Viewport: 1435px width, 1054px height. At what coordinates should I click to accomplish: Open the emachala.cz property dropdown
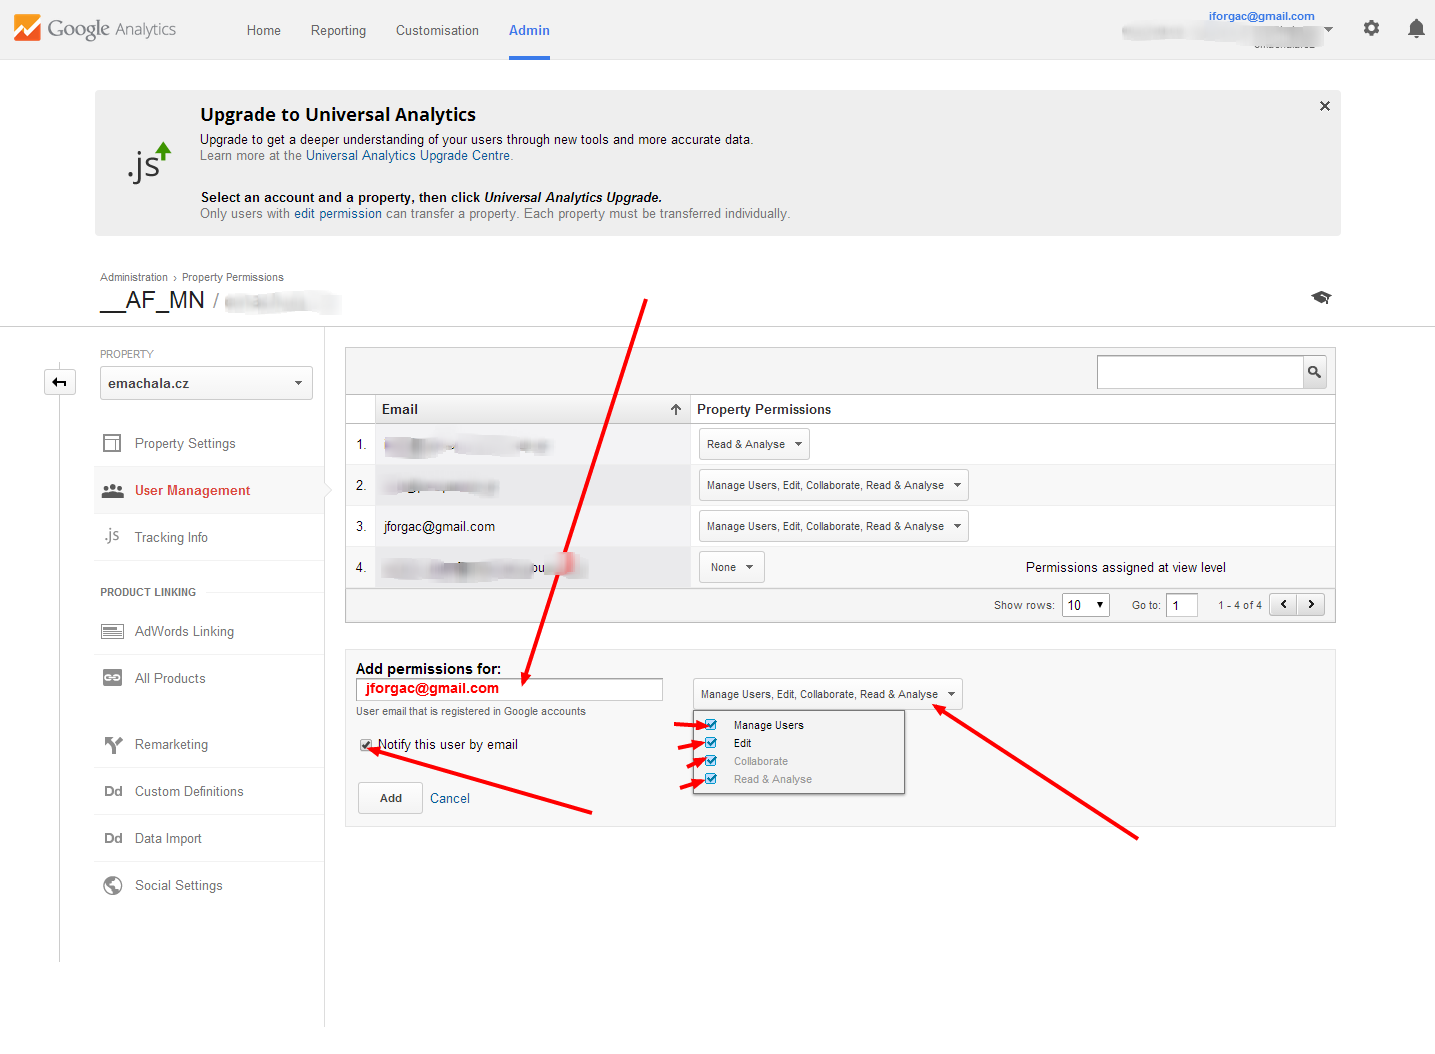click(206, 383)
